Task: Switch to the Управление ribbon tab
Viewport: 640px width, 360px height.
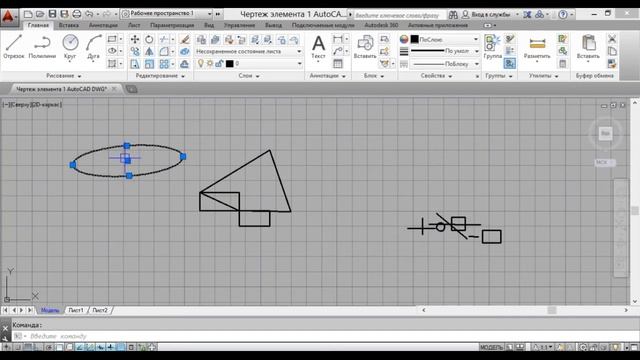Action: coord(240,25)
